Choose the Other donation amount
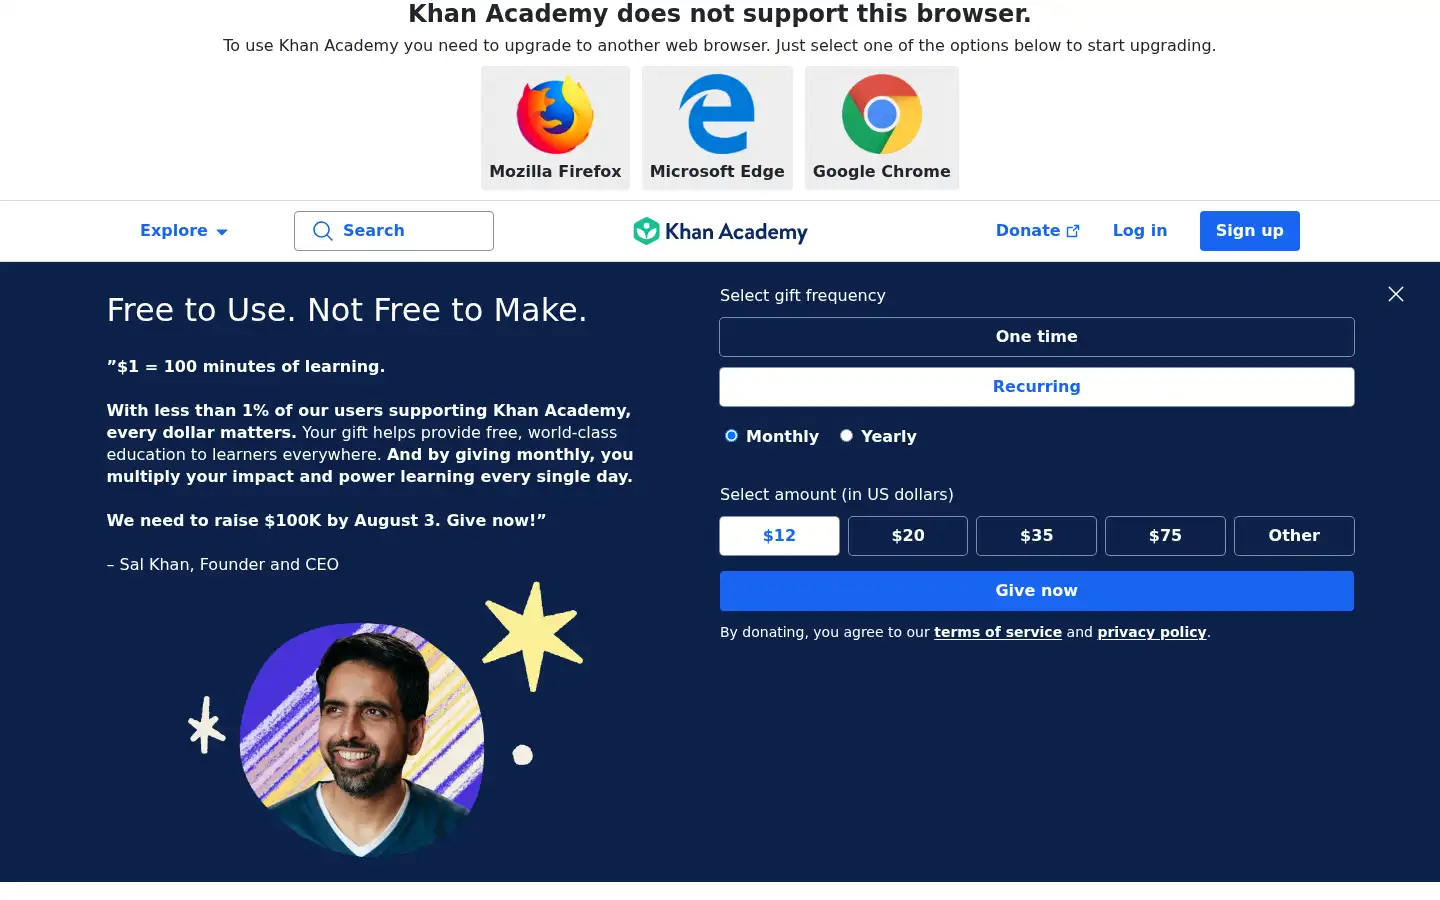1440x900 pixels. [x=1294, y=536]
